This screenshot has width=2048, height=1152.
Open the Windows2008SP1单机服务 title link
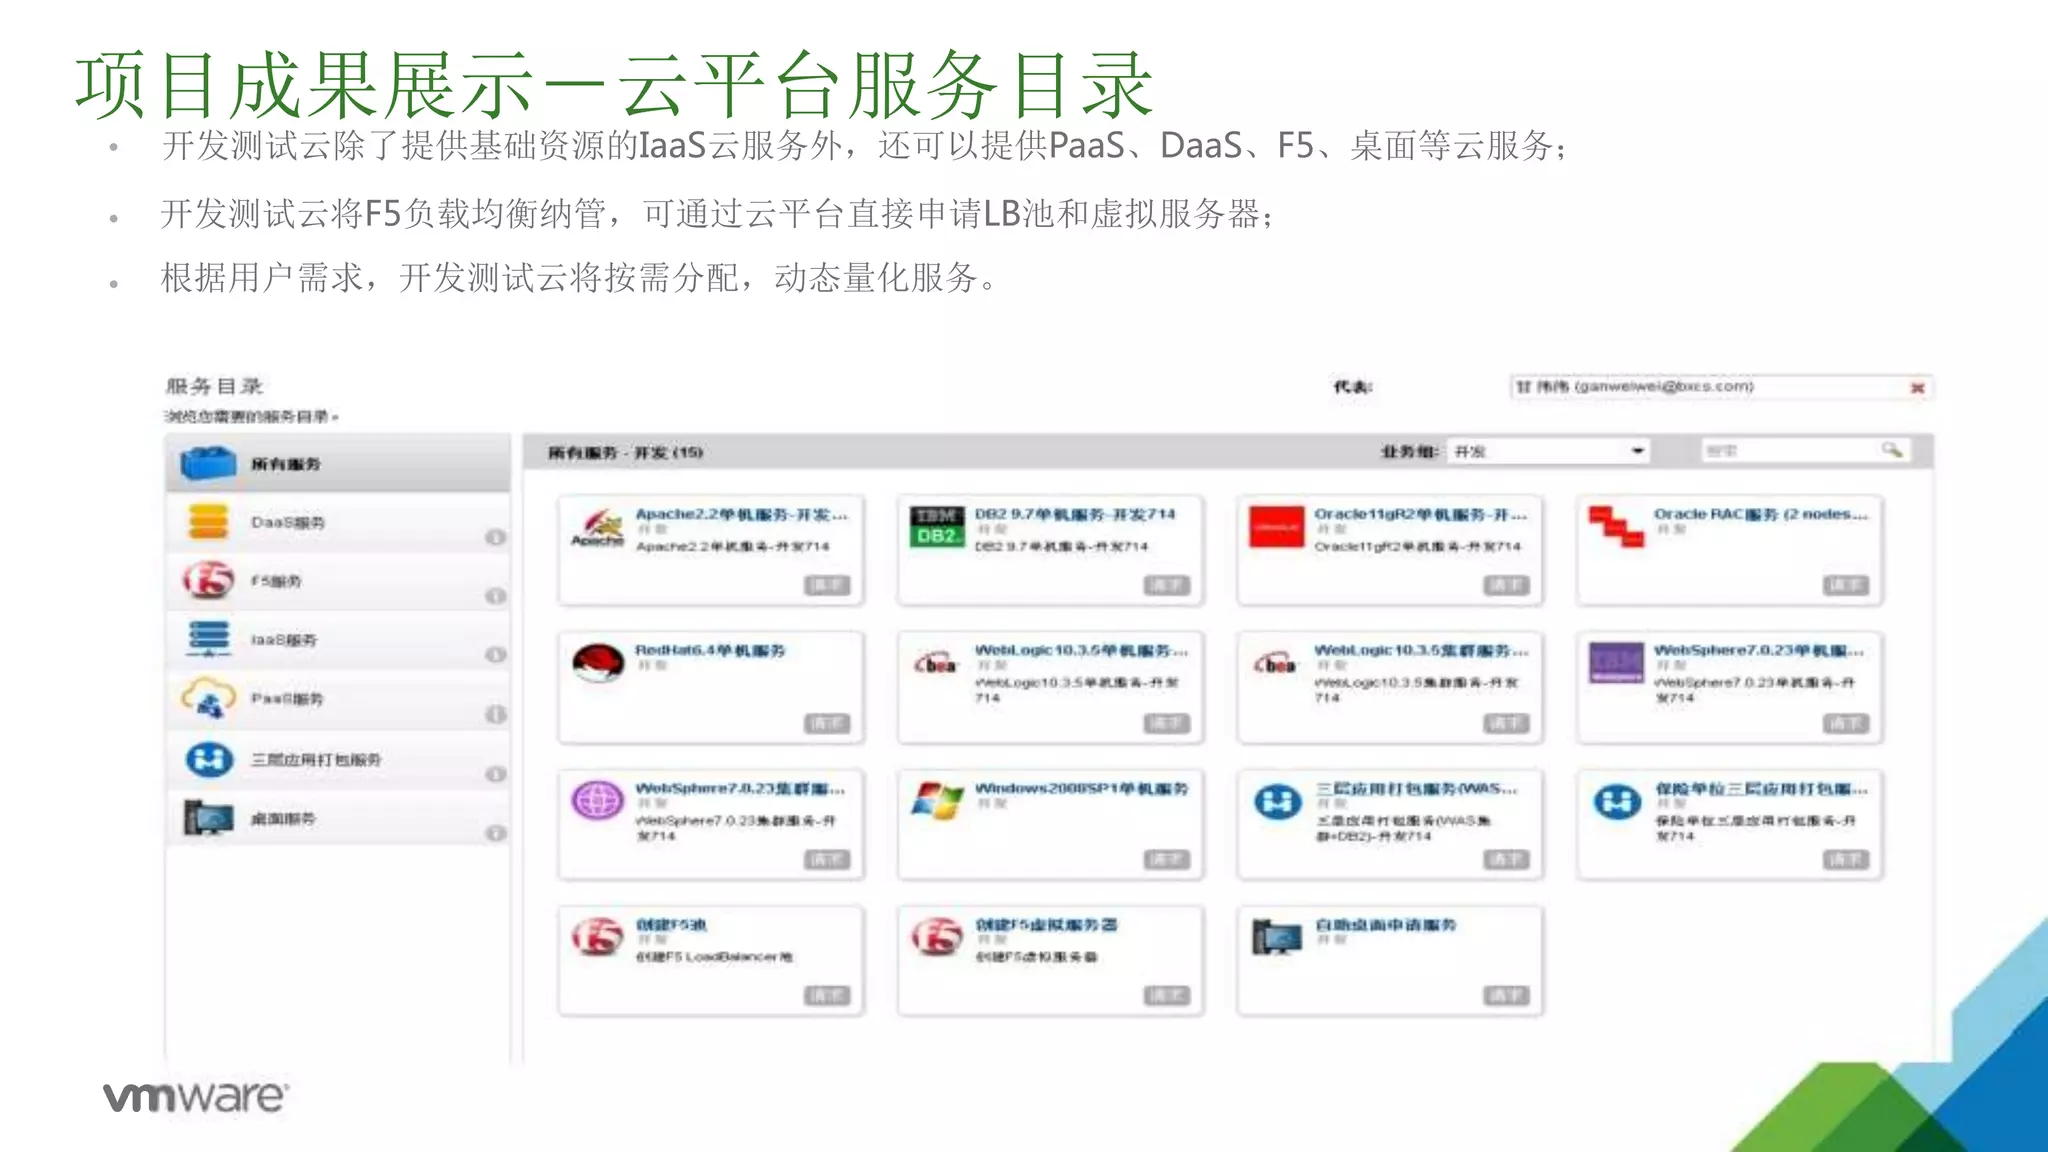(x=1082, y=788)
